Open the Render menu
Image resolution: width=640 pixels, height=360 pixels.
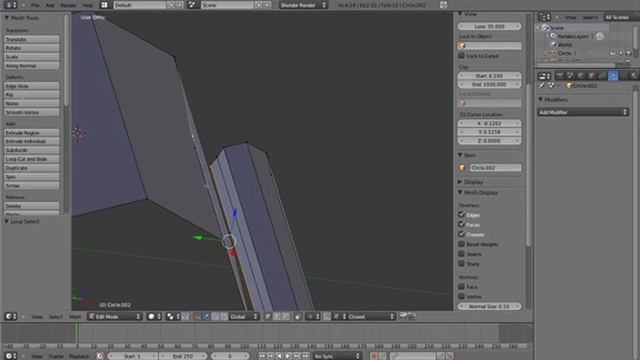pos(68,5)
